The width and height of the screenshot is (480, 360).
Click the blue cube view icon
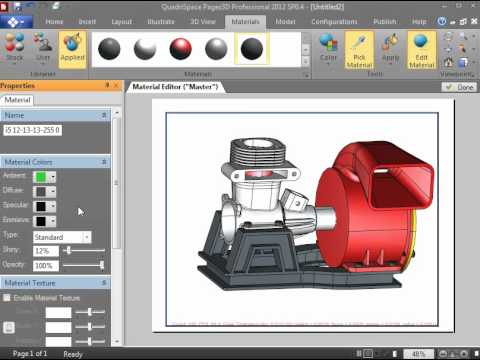point(463,62)
